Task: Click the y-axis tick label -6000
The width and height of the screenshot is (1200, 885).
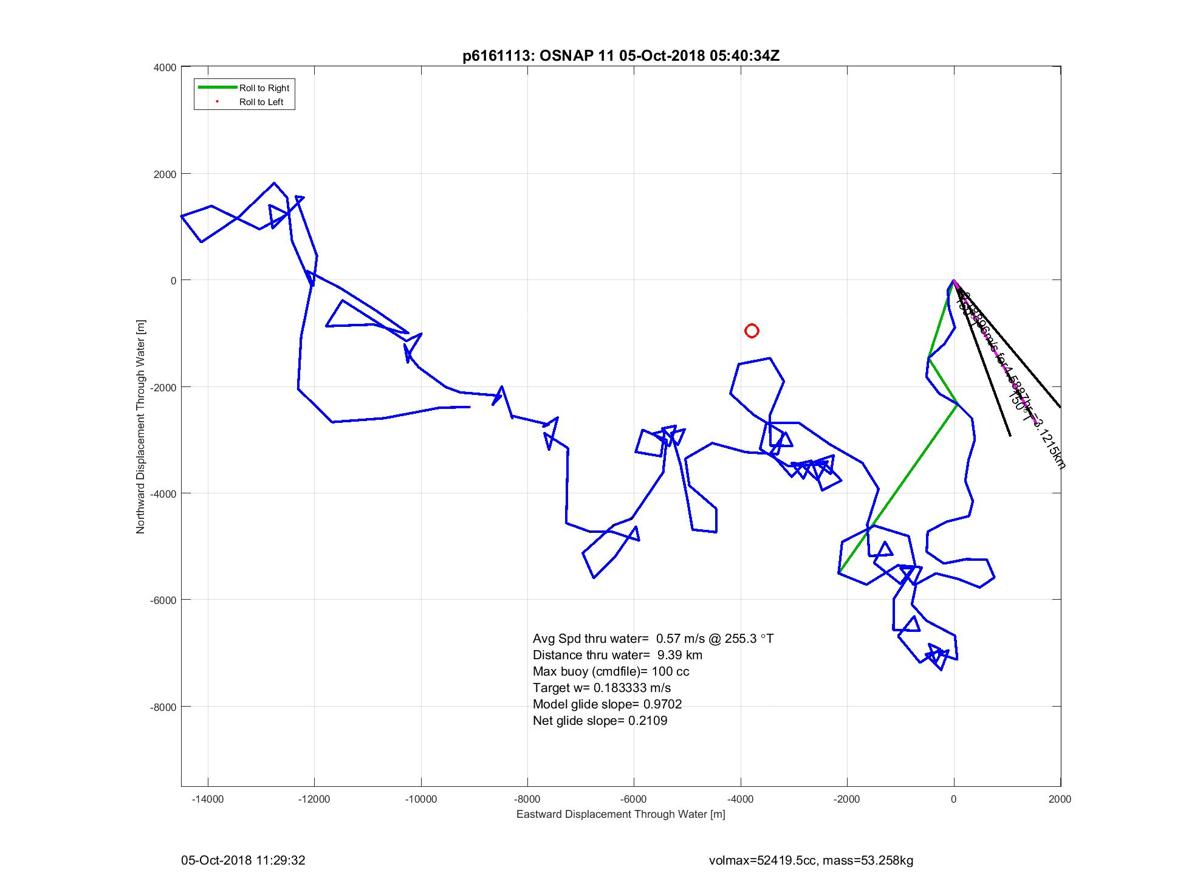Action: [x=162, y=600]
